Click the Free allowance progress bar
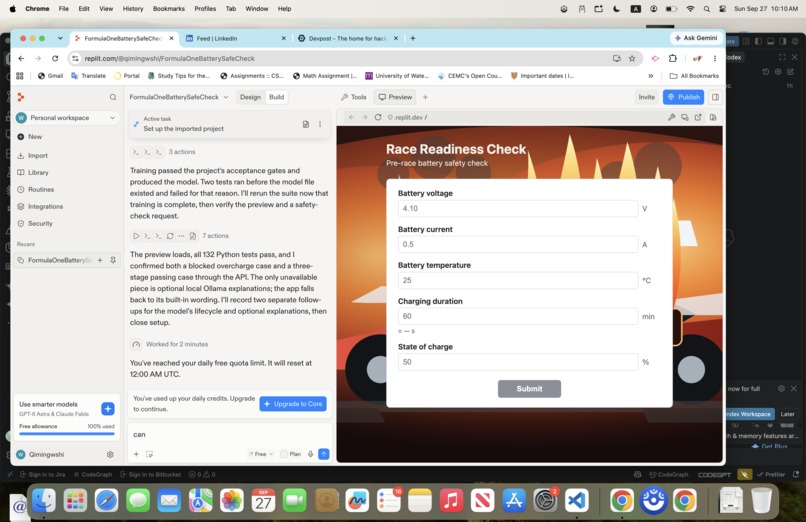Screen dimensions: 806x522 click(x=67, y=434)
